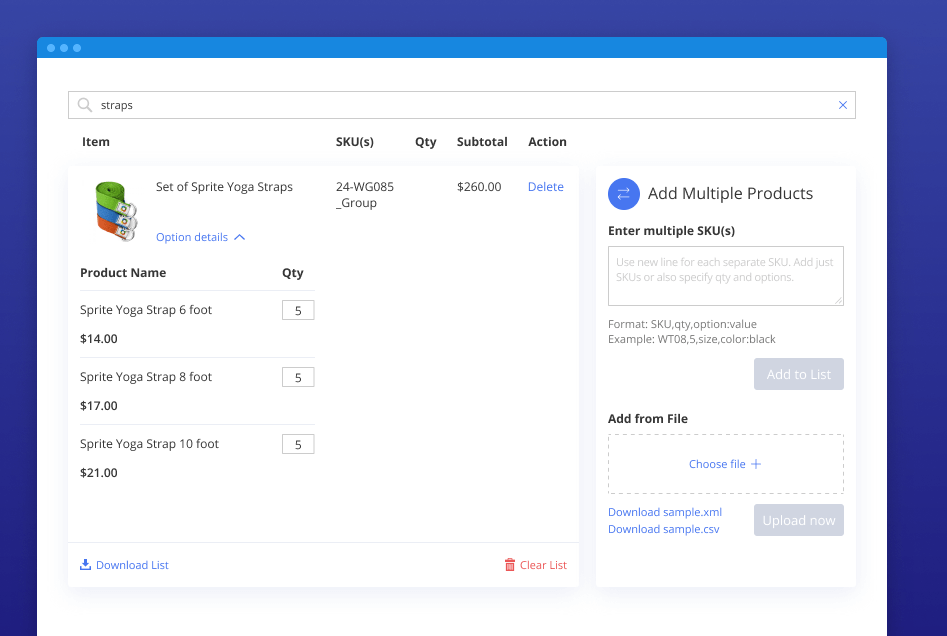The height and width of the screenshot is (636, 947).
Task: Click the download icon beside Download List
Action: 85,565
